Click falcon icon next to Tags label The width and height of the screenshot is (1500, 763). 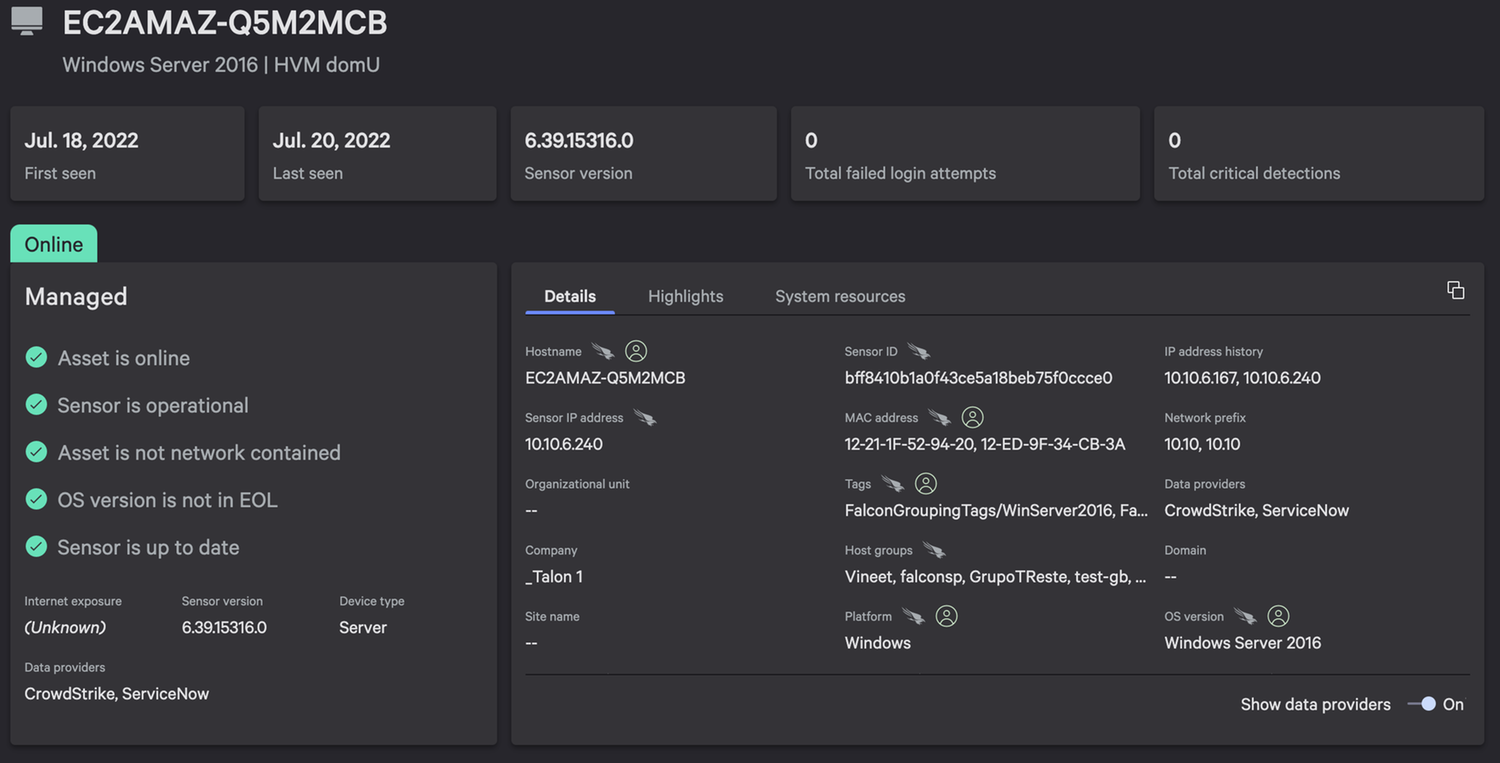point(892,484)
